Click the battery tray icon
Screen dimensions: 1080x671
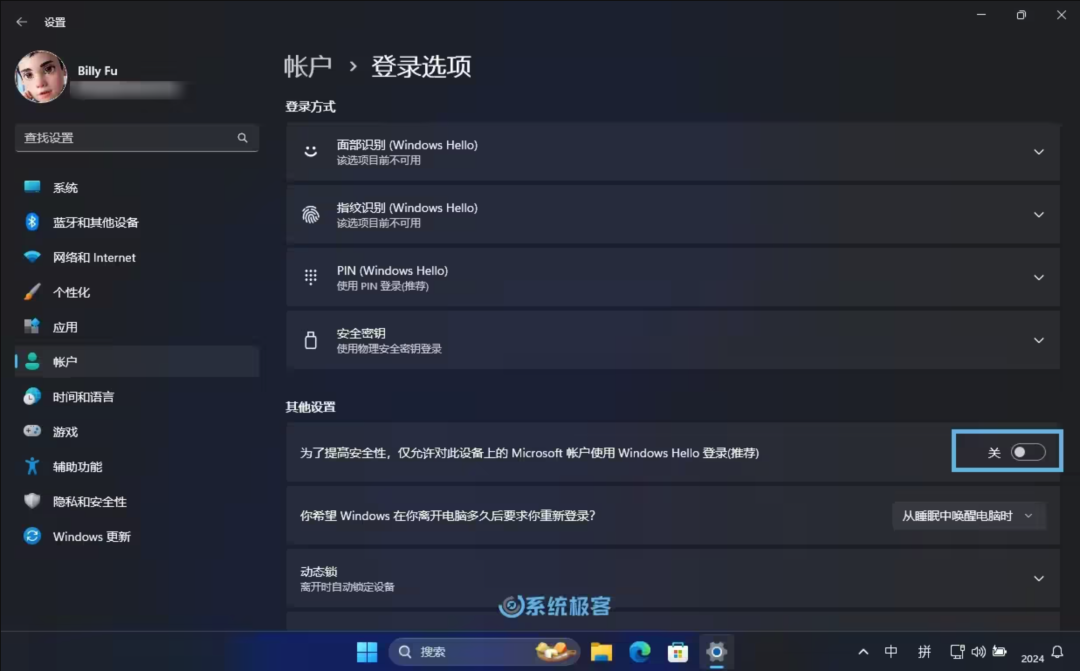click(999, 652)
